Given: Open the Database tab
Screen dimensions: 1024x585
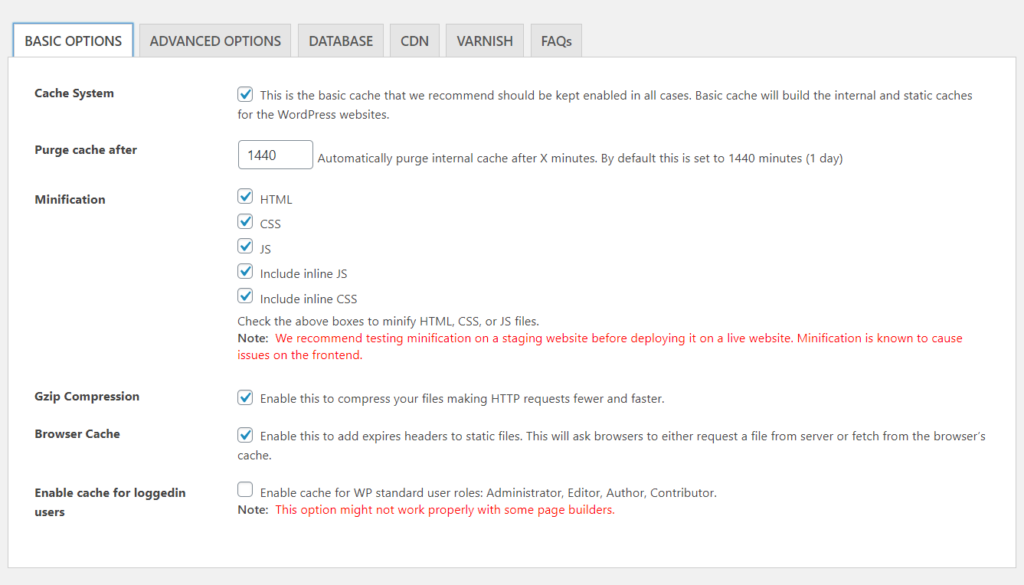Looking at the screenshot, I should [340, 41].
